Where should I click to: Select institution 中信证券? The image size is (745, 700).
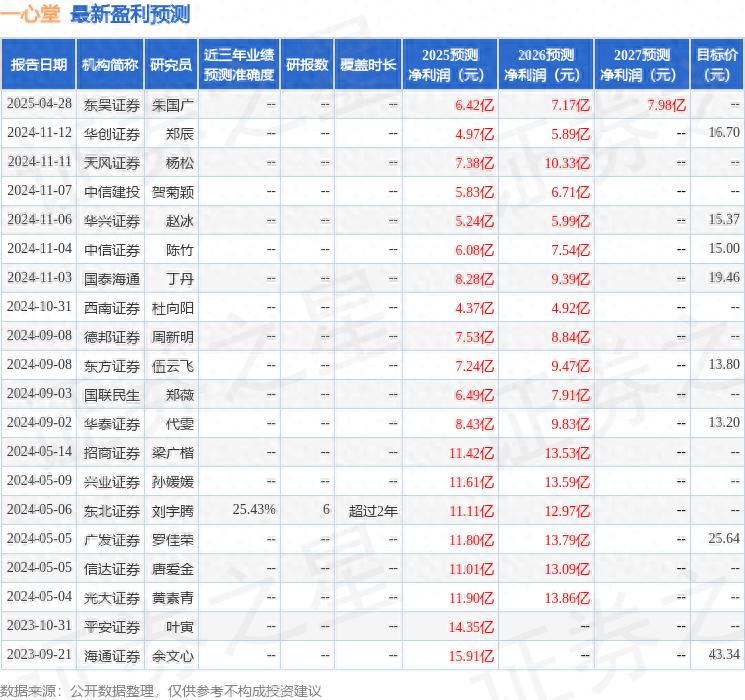click(x=112, y=250)
